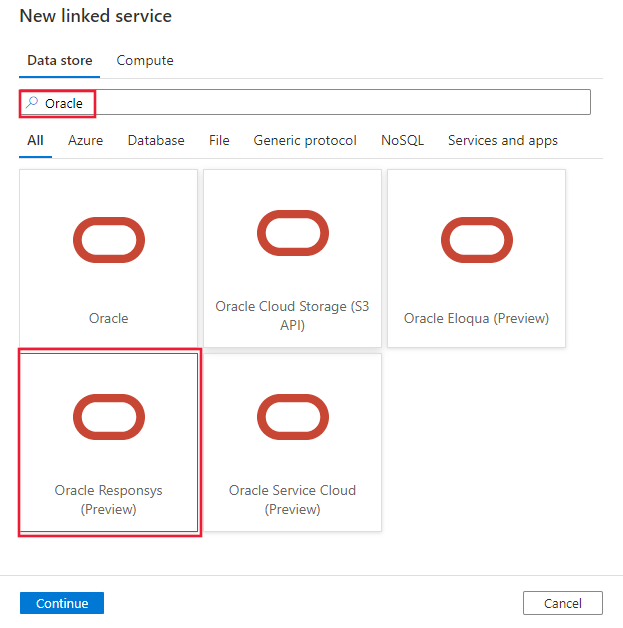
Task: Select the Generic protocol filter
Action: point(305,141)
